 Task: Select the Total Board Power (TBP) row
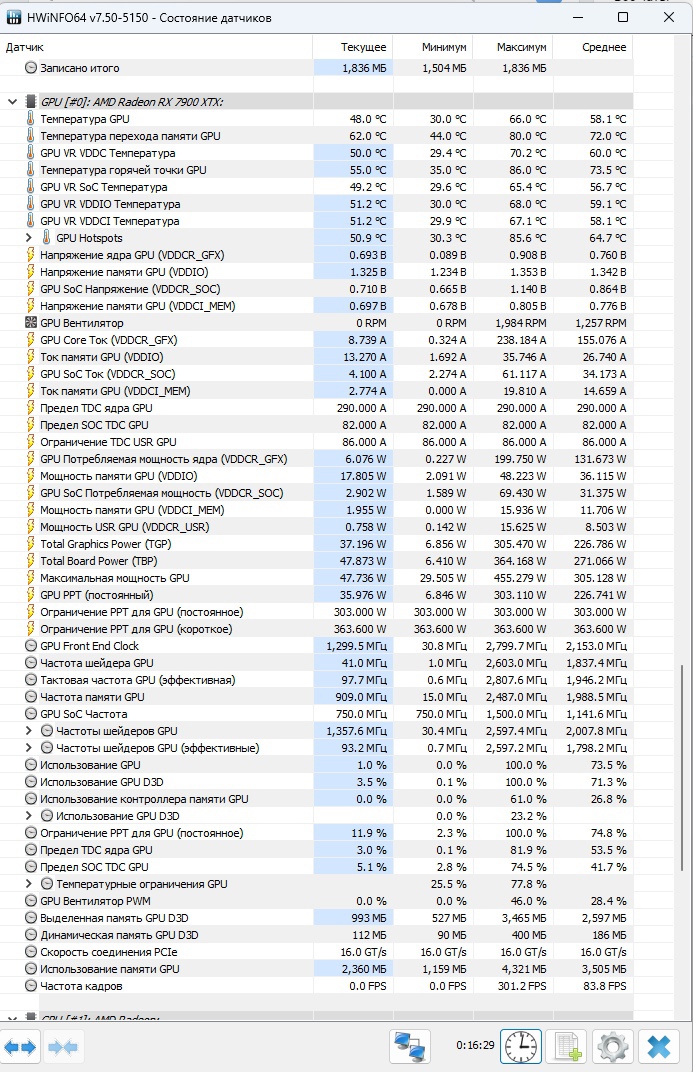pyautogui.click(x=316, y=561)
